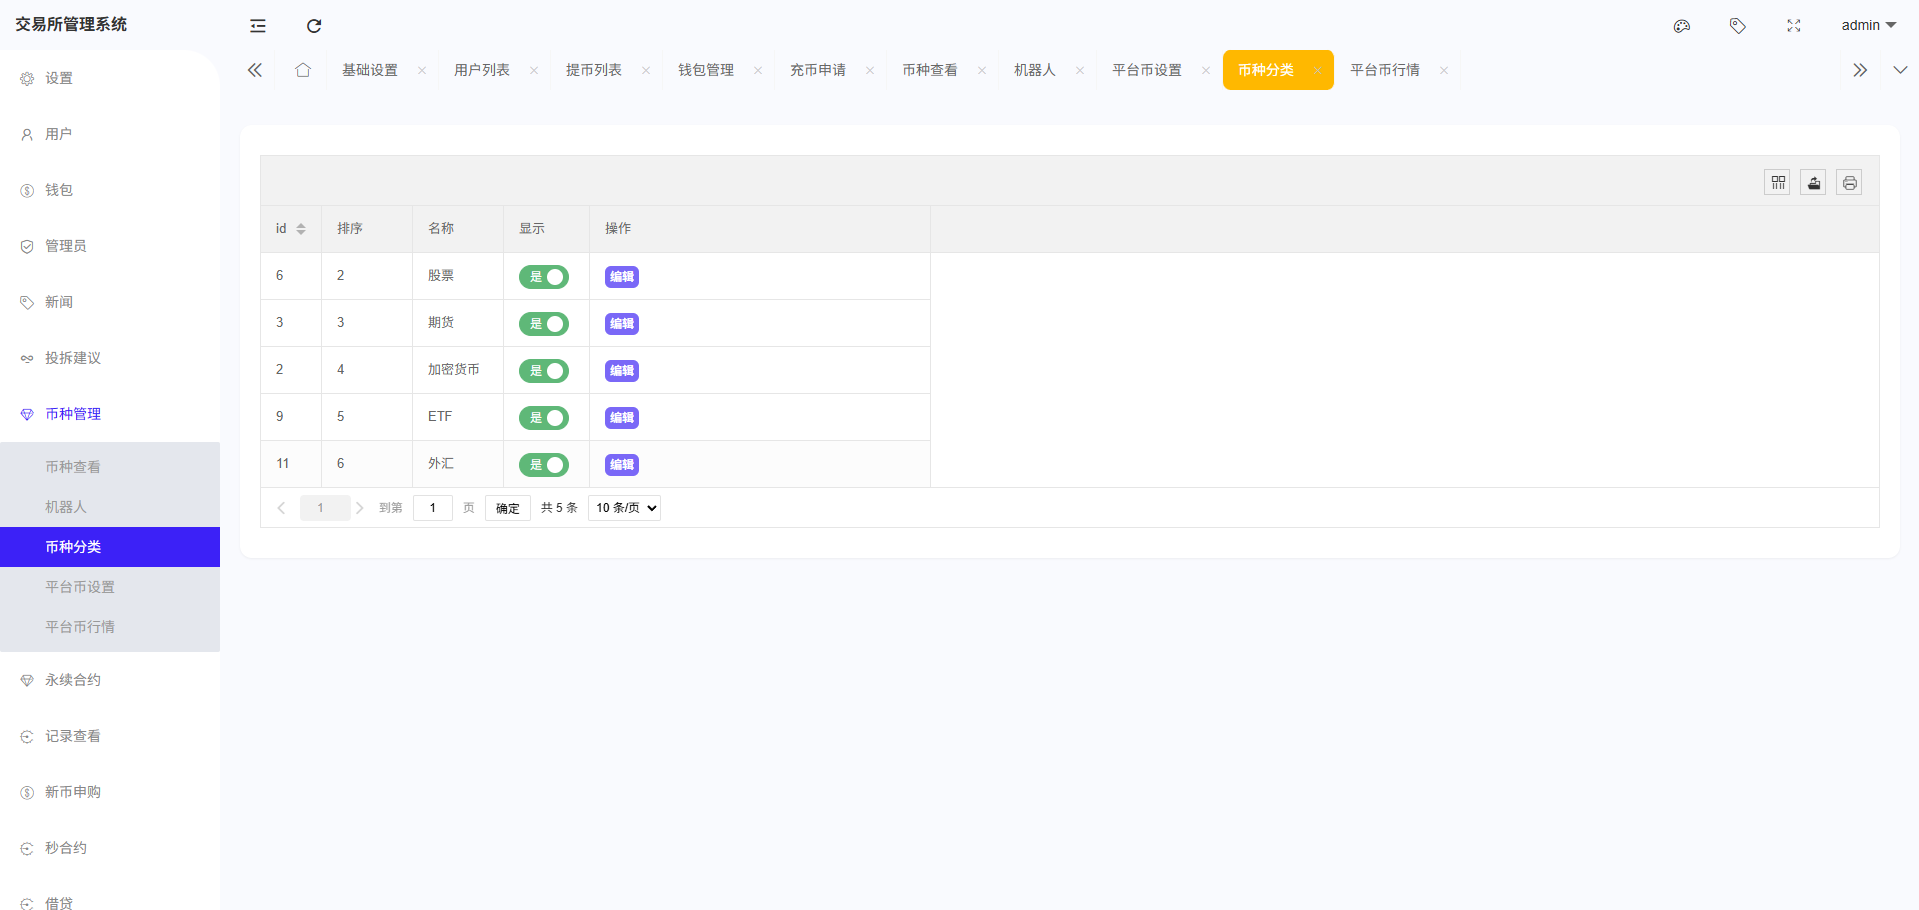Disable display switch for 外汇 row
The width and height of the screenshot is (1919, 910).
click(543, 465)
